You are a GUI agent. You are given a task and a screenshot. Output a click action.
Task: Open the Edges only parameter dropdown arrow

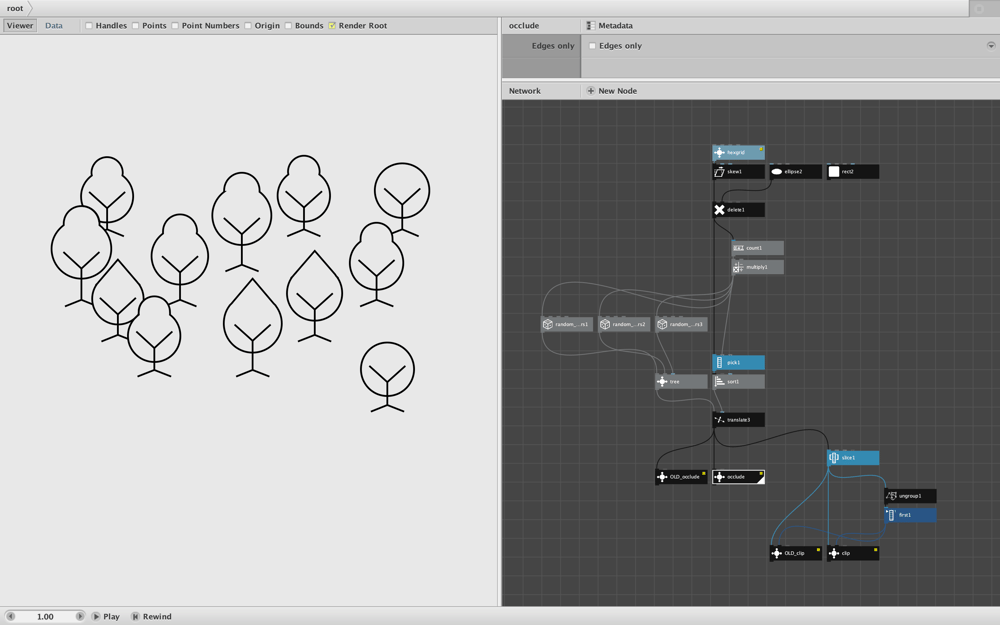990,45
